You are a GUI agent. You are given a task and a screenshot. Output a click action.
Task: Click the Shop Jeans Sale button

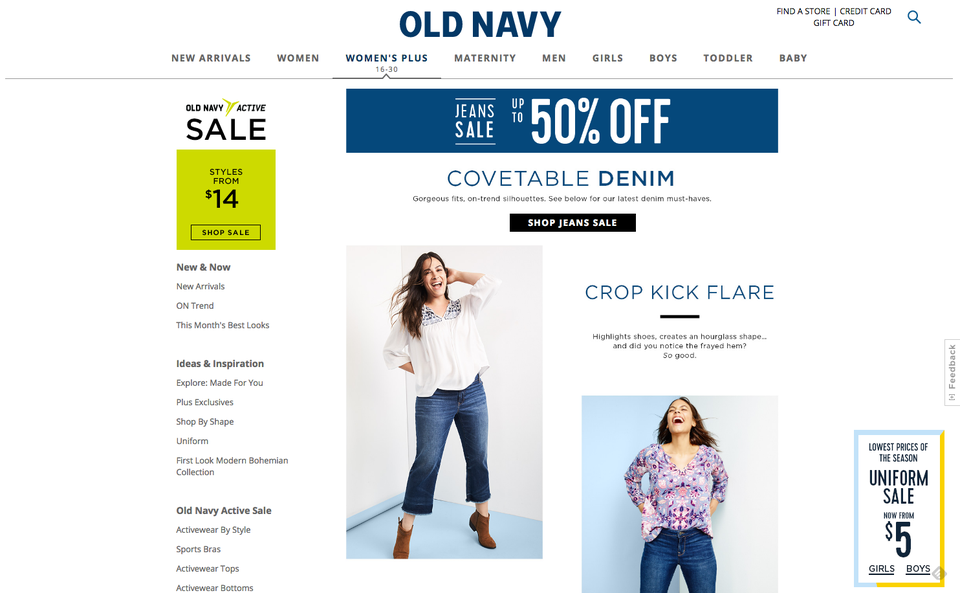(x=572, y=223)
